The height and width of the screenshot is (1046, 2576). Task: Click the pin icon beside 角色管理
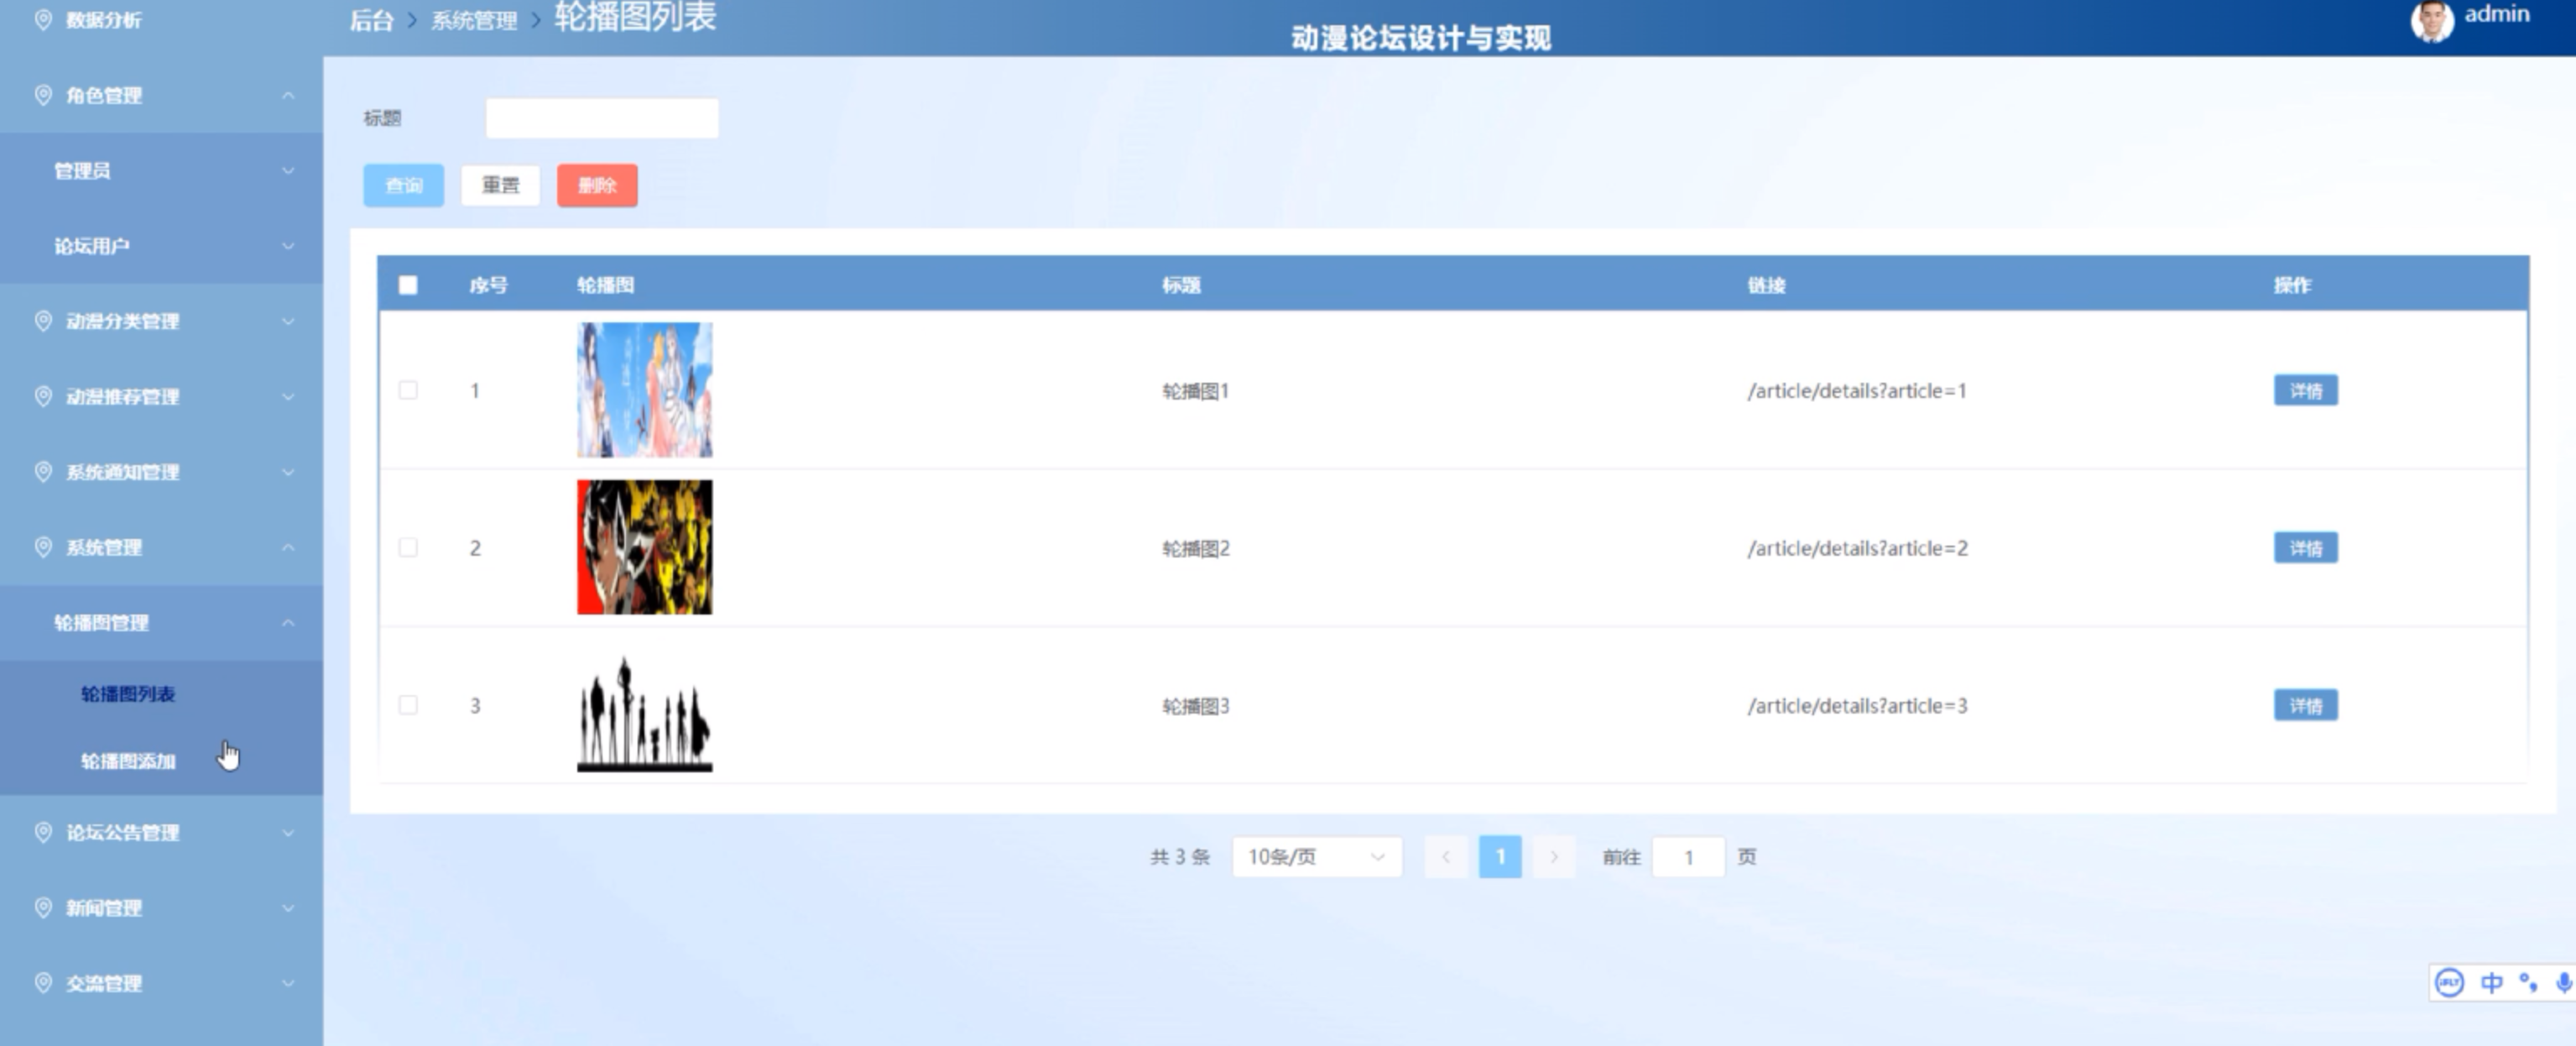coord(43,95)
